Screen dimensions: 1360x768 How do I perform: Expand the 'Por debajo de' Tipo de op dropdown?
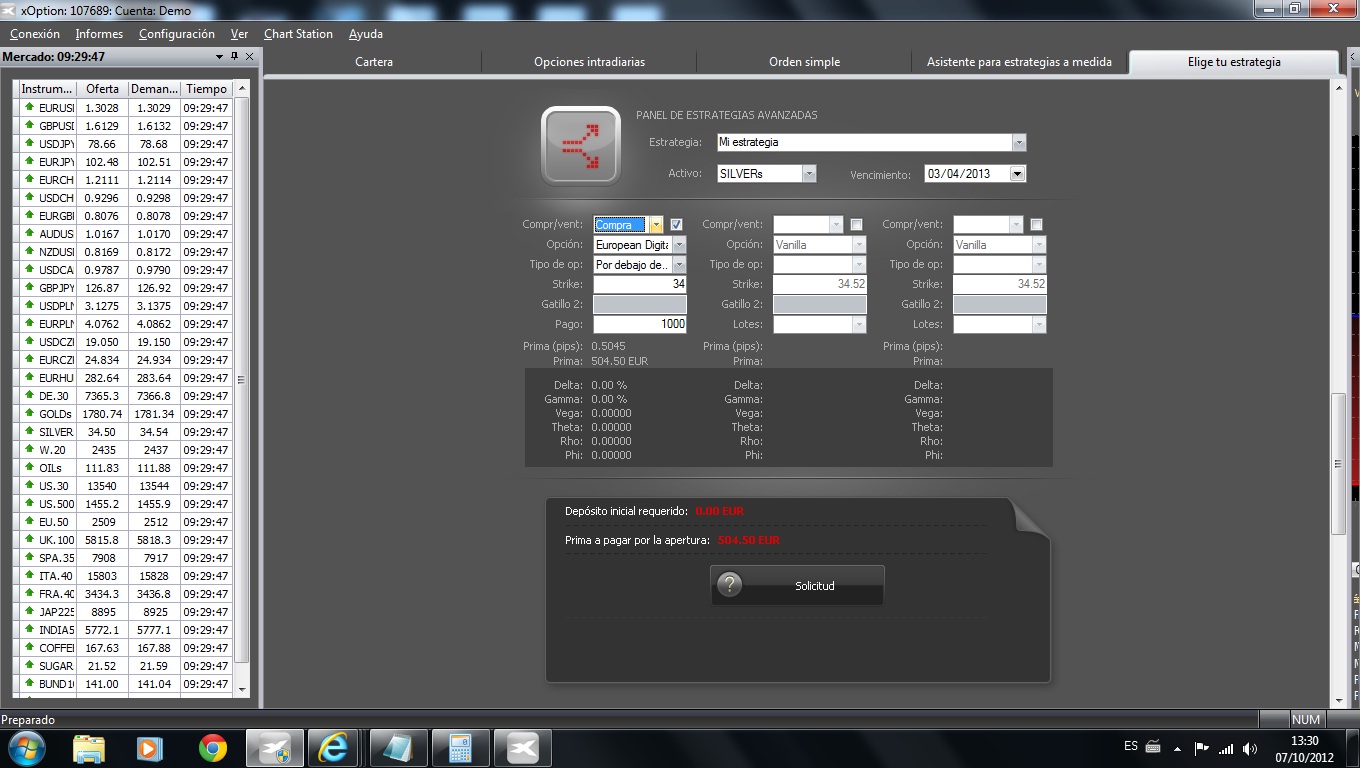(x=679, y=264)
